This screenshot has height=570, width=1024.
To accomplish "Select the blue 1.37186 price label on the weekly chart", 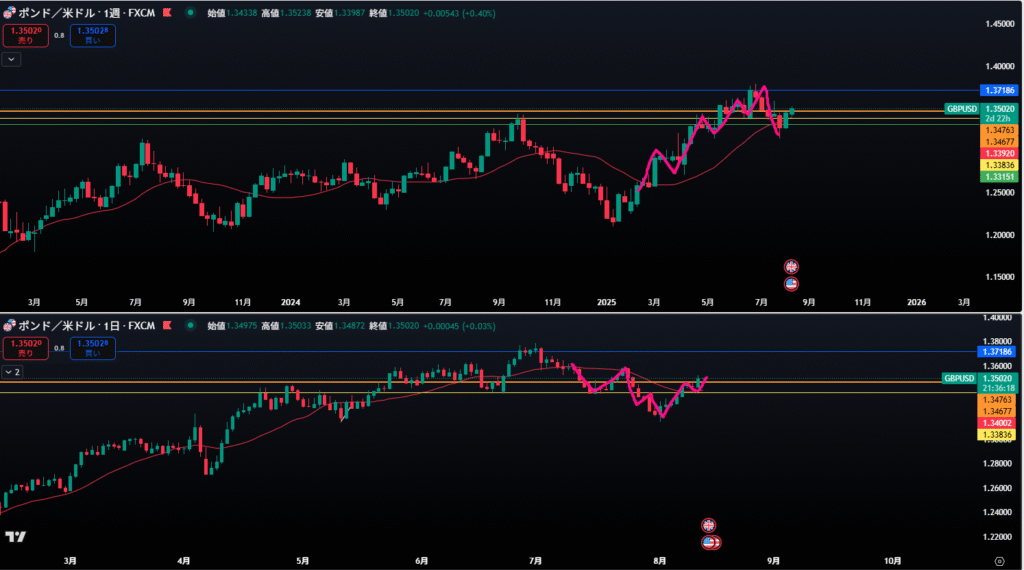I will point(999,90).
